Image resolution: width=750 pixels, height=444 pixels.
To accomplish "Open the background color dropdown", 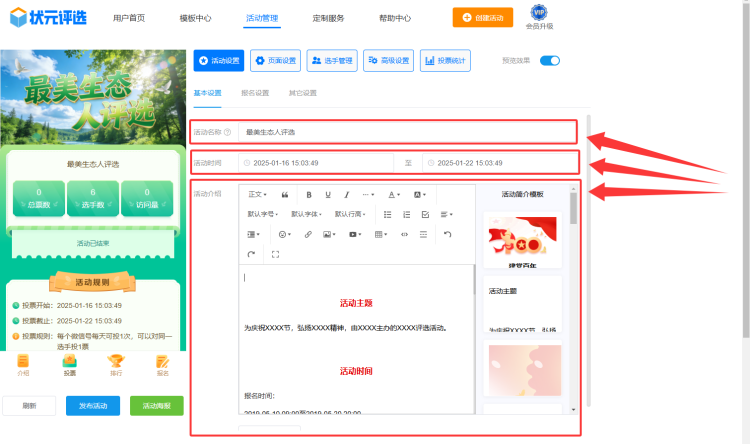I will coord(419,195).
